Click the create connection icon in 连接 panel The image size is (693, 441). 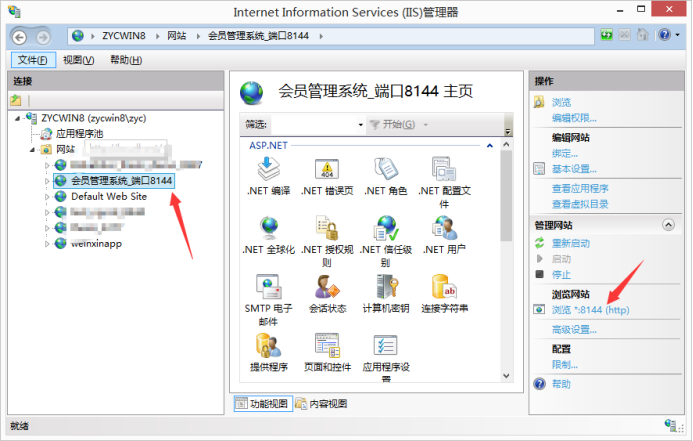16,101
